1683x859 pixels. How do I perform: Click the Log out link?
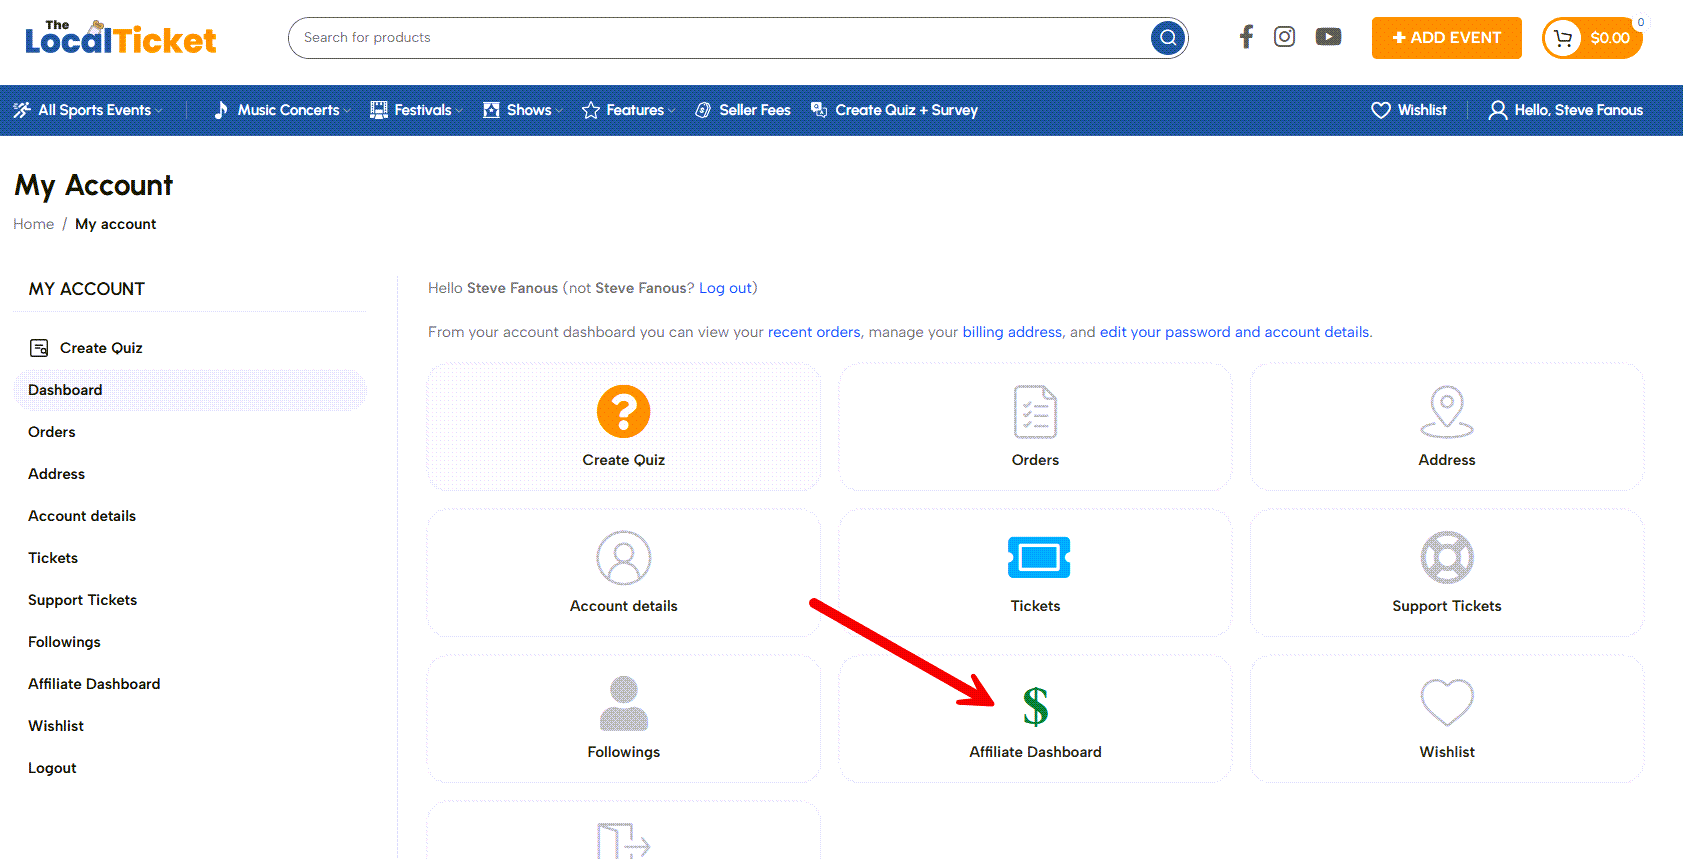[725, 288]
